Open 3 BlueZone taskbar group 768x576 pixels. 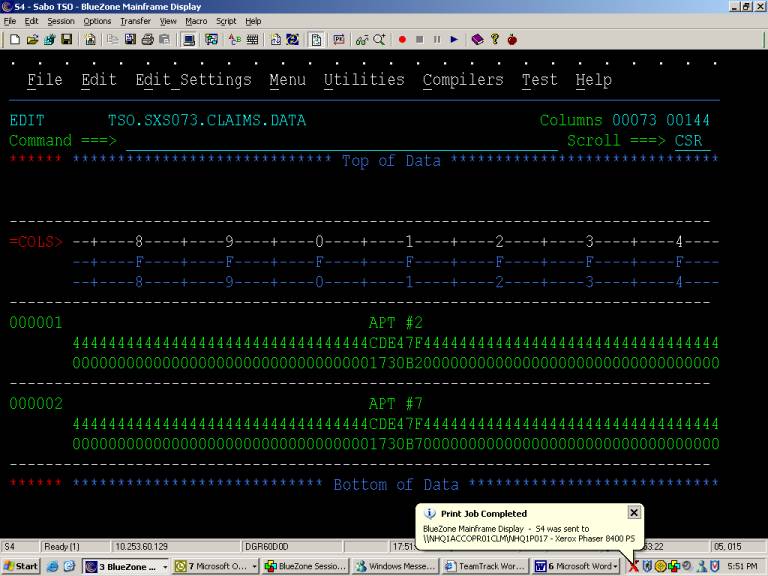(126, 566)
